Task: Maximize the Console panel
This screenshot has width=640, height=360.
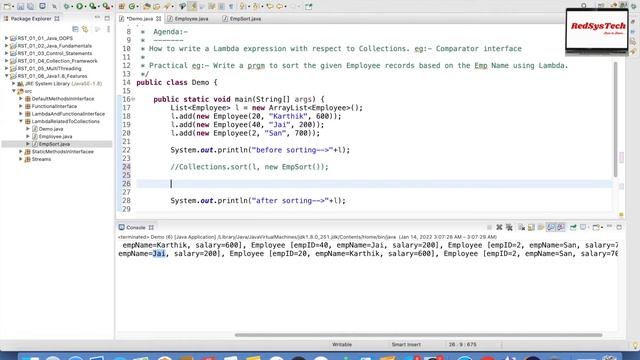Action: pyautogui.click(x=619, y=227)
